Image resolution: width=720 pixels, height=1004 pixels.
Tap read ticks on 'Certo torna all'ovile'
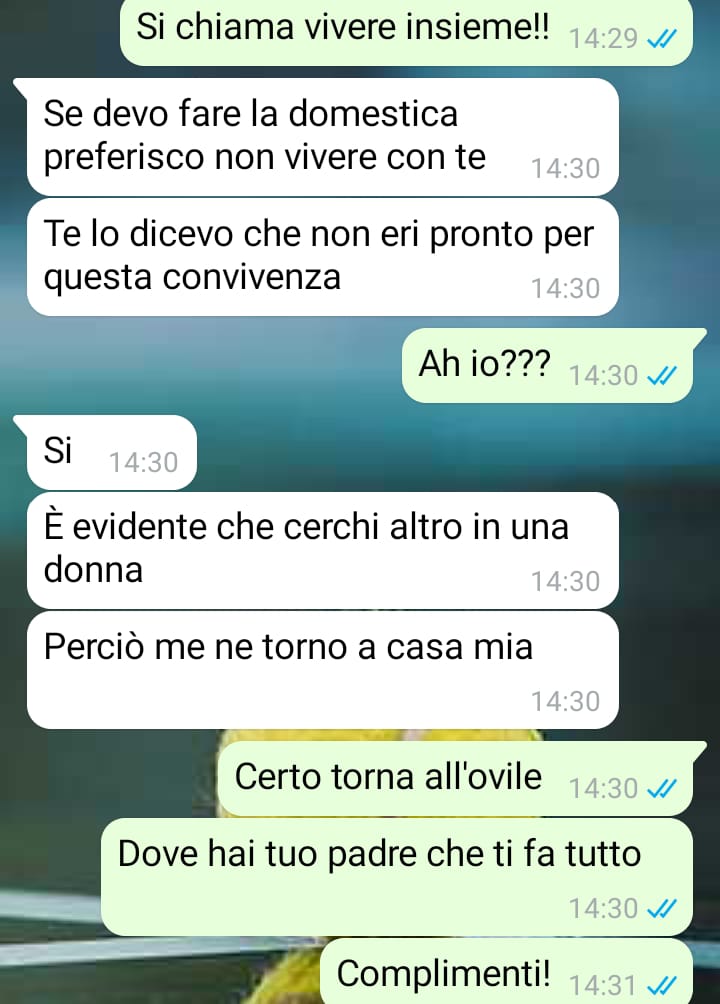point(662,789)
